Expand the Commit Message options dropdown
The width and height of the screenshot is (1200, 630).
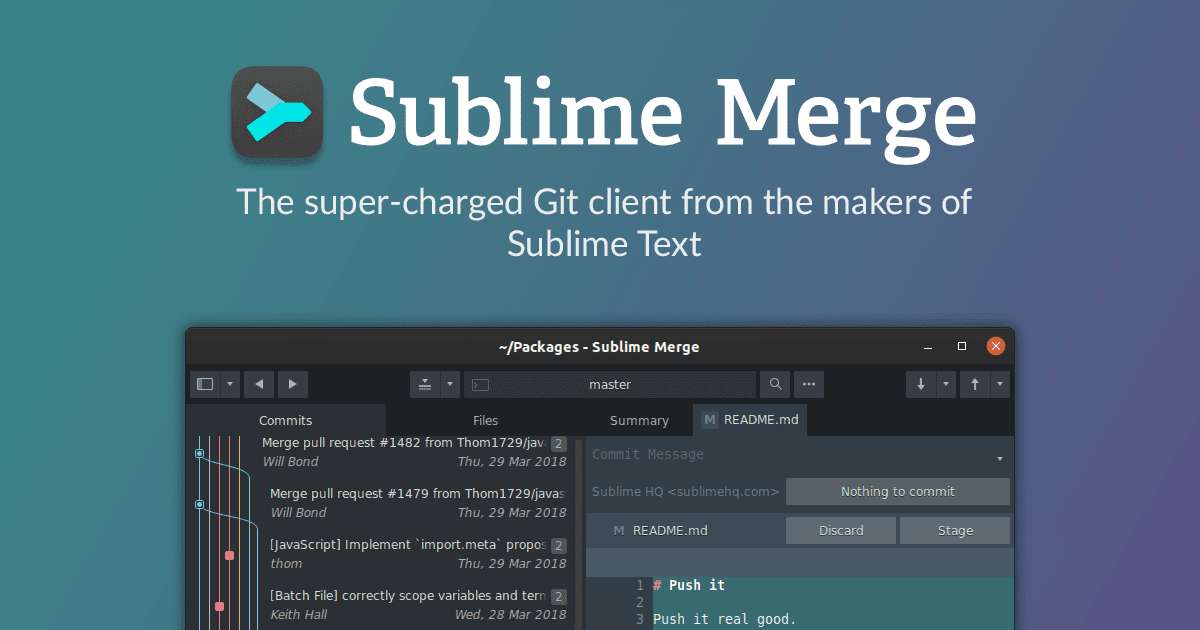(x=999, y=458)
